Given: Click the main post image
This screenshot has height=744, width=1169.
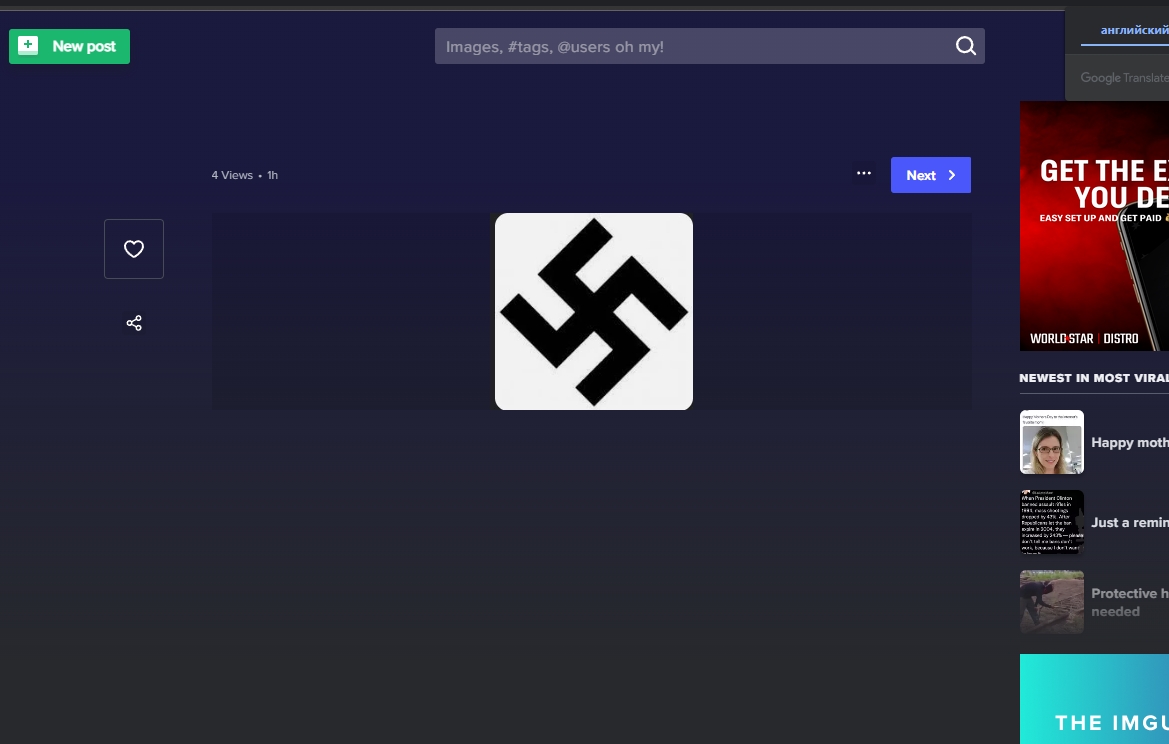Looking at the screenshot, I should point(593,311).
